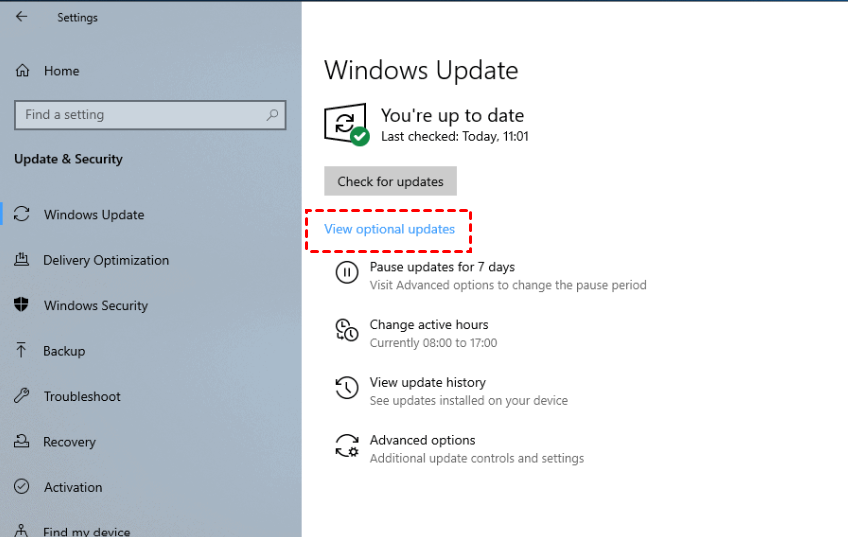Click the Home house icon
The width and height of the screenshot is (848, 537).
22,70
